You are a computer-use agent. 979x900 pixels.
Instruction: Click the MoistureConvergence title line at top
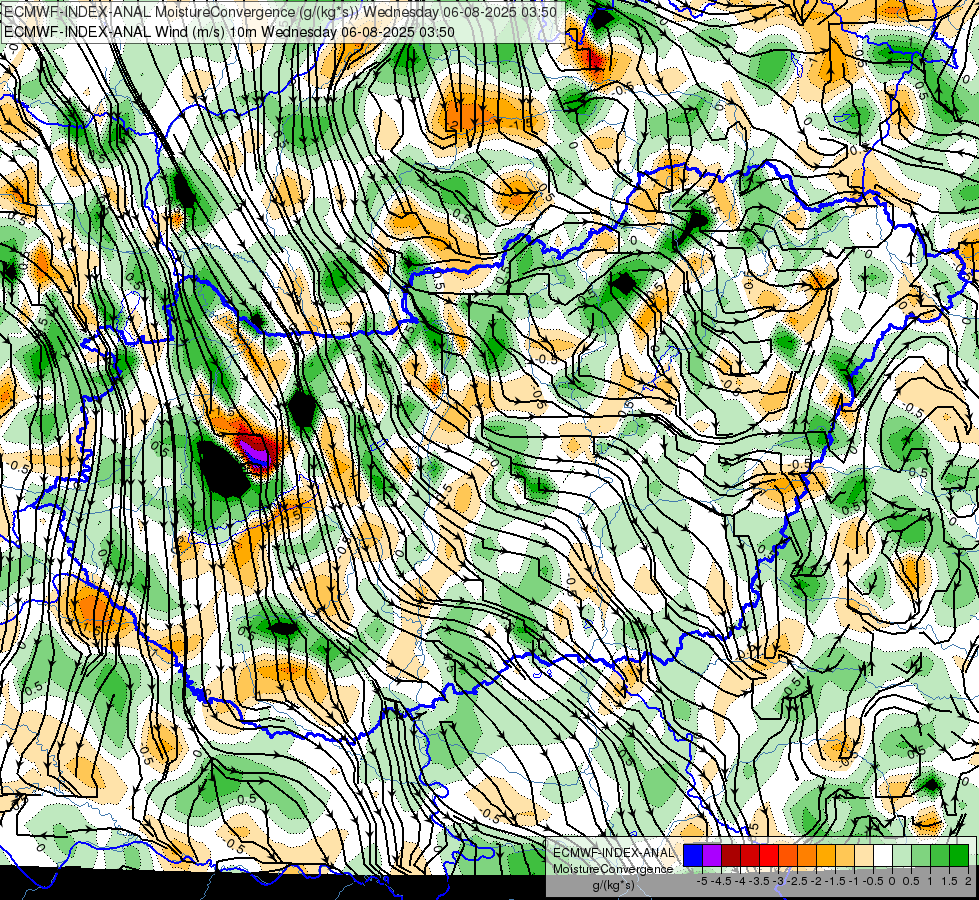(280, 12)
